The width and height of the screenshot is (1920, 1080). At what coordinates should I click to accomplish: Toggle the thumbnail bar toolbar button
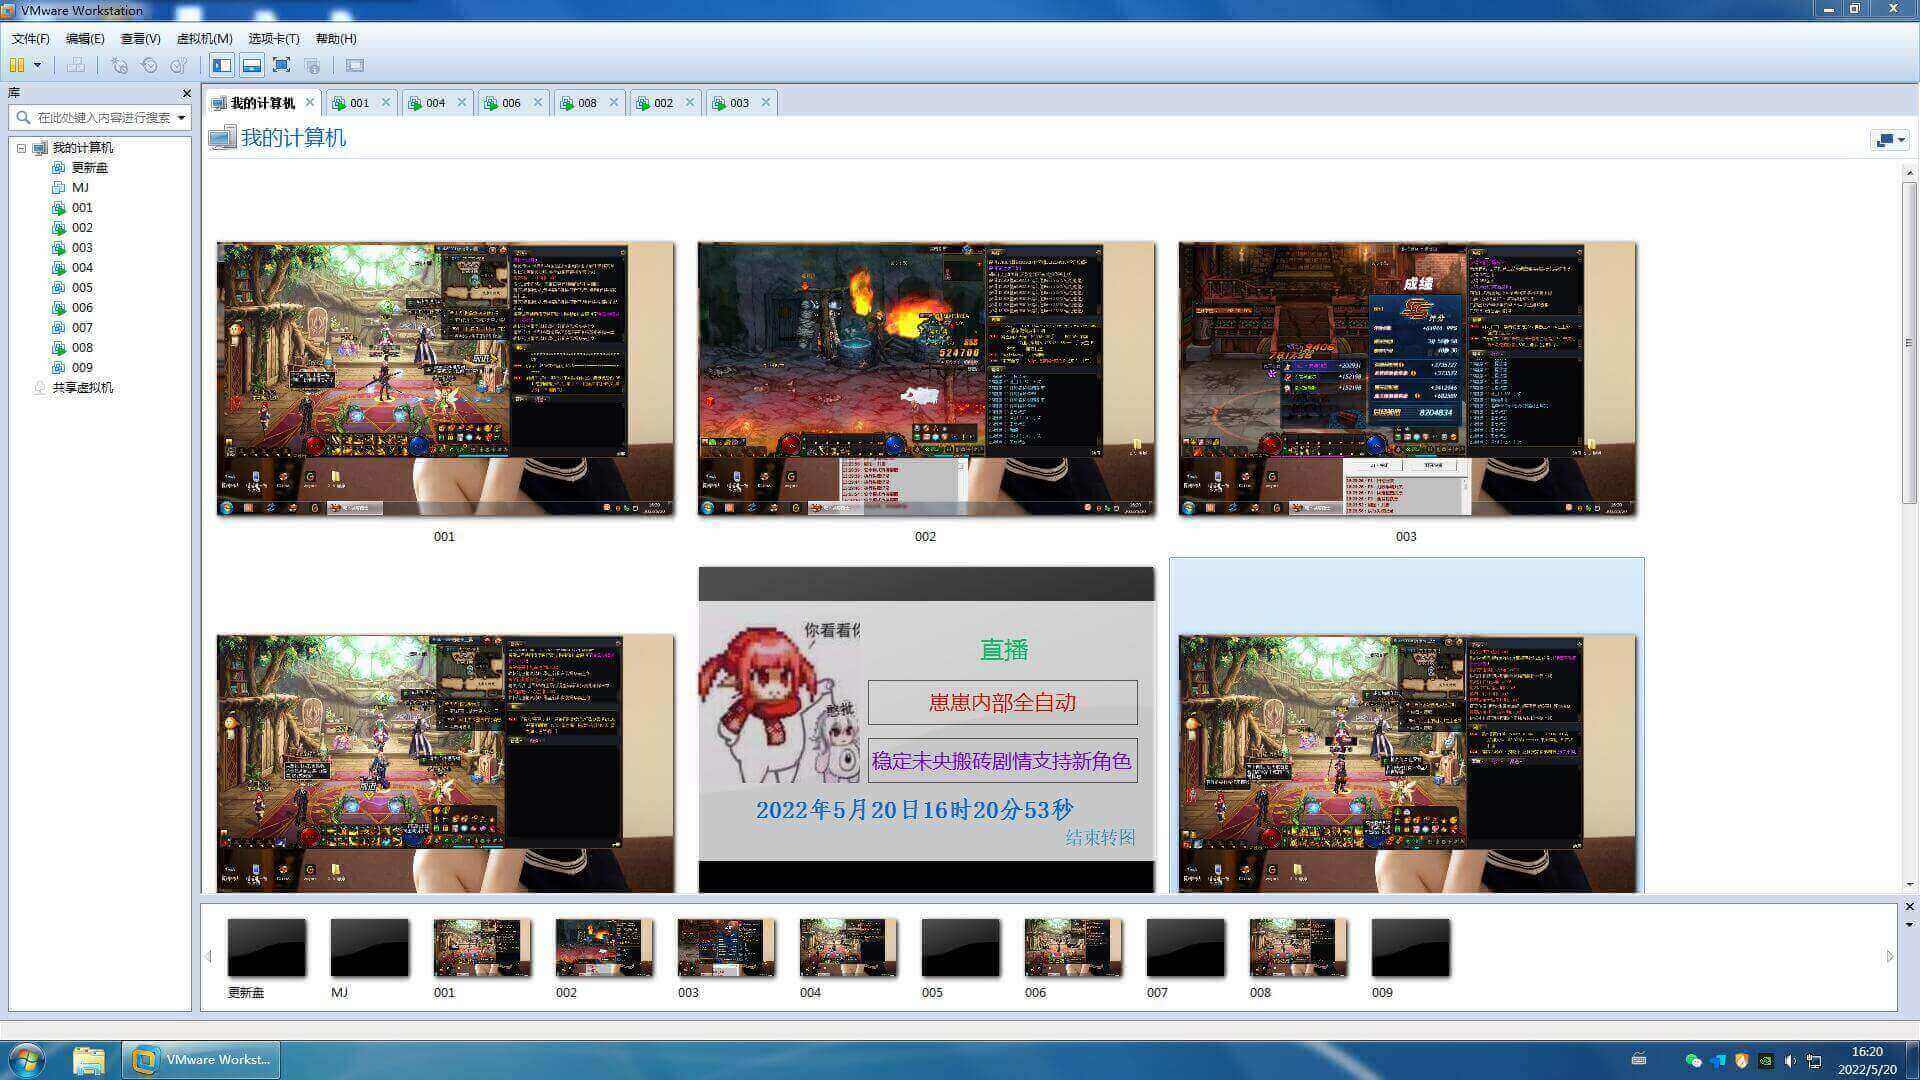click(x=252, y=65)
